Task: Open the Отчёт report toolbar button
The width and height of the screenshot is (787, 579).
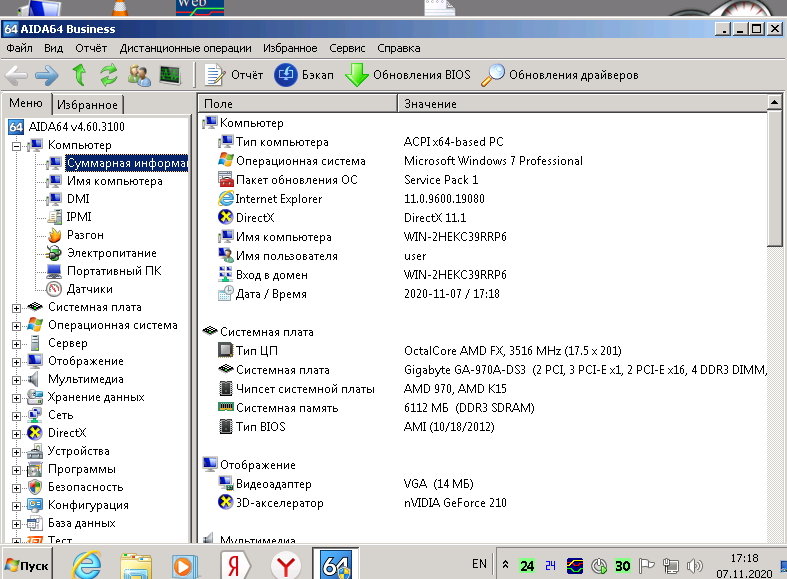Action: tap(234, 75)
